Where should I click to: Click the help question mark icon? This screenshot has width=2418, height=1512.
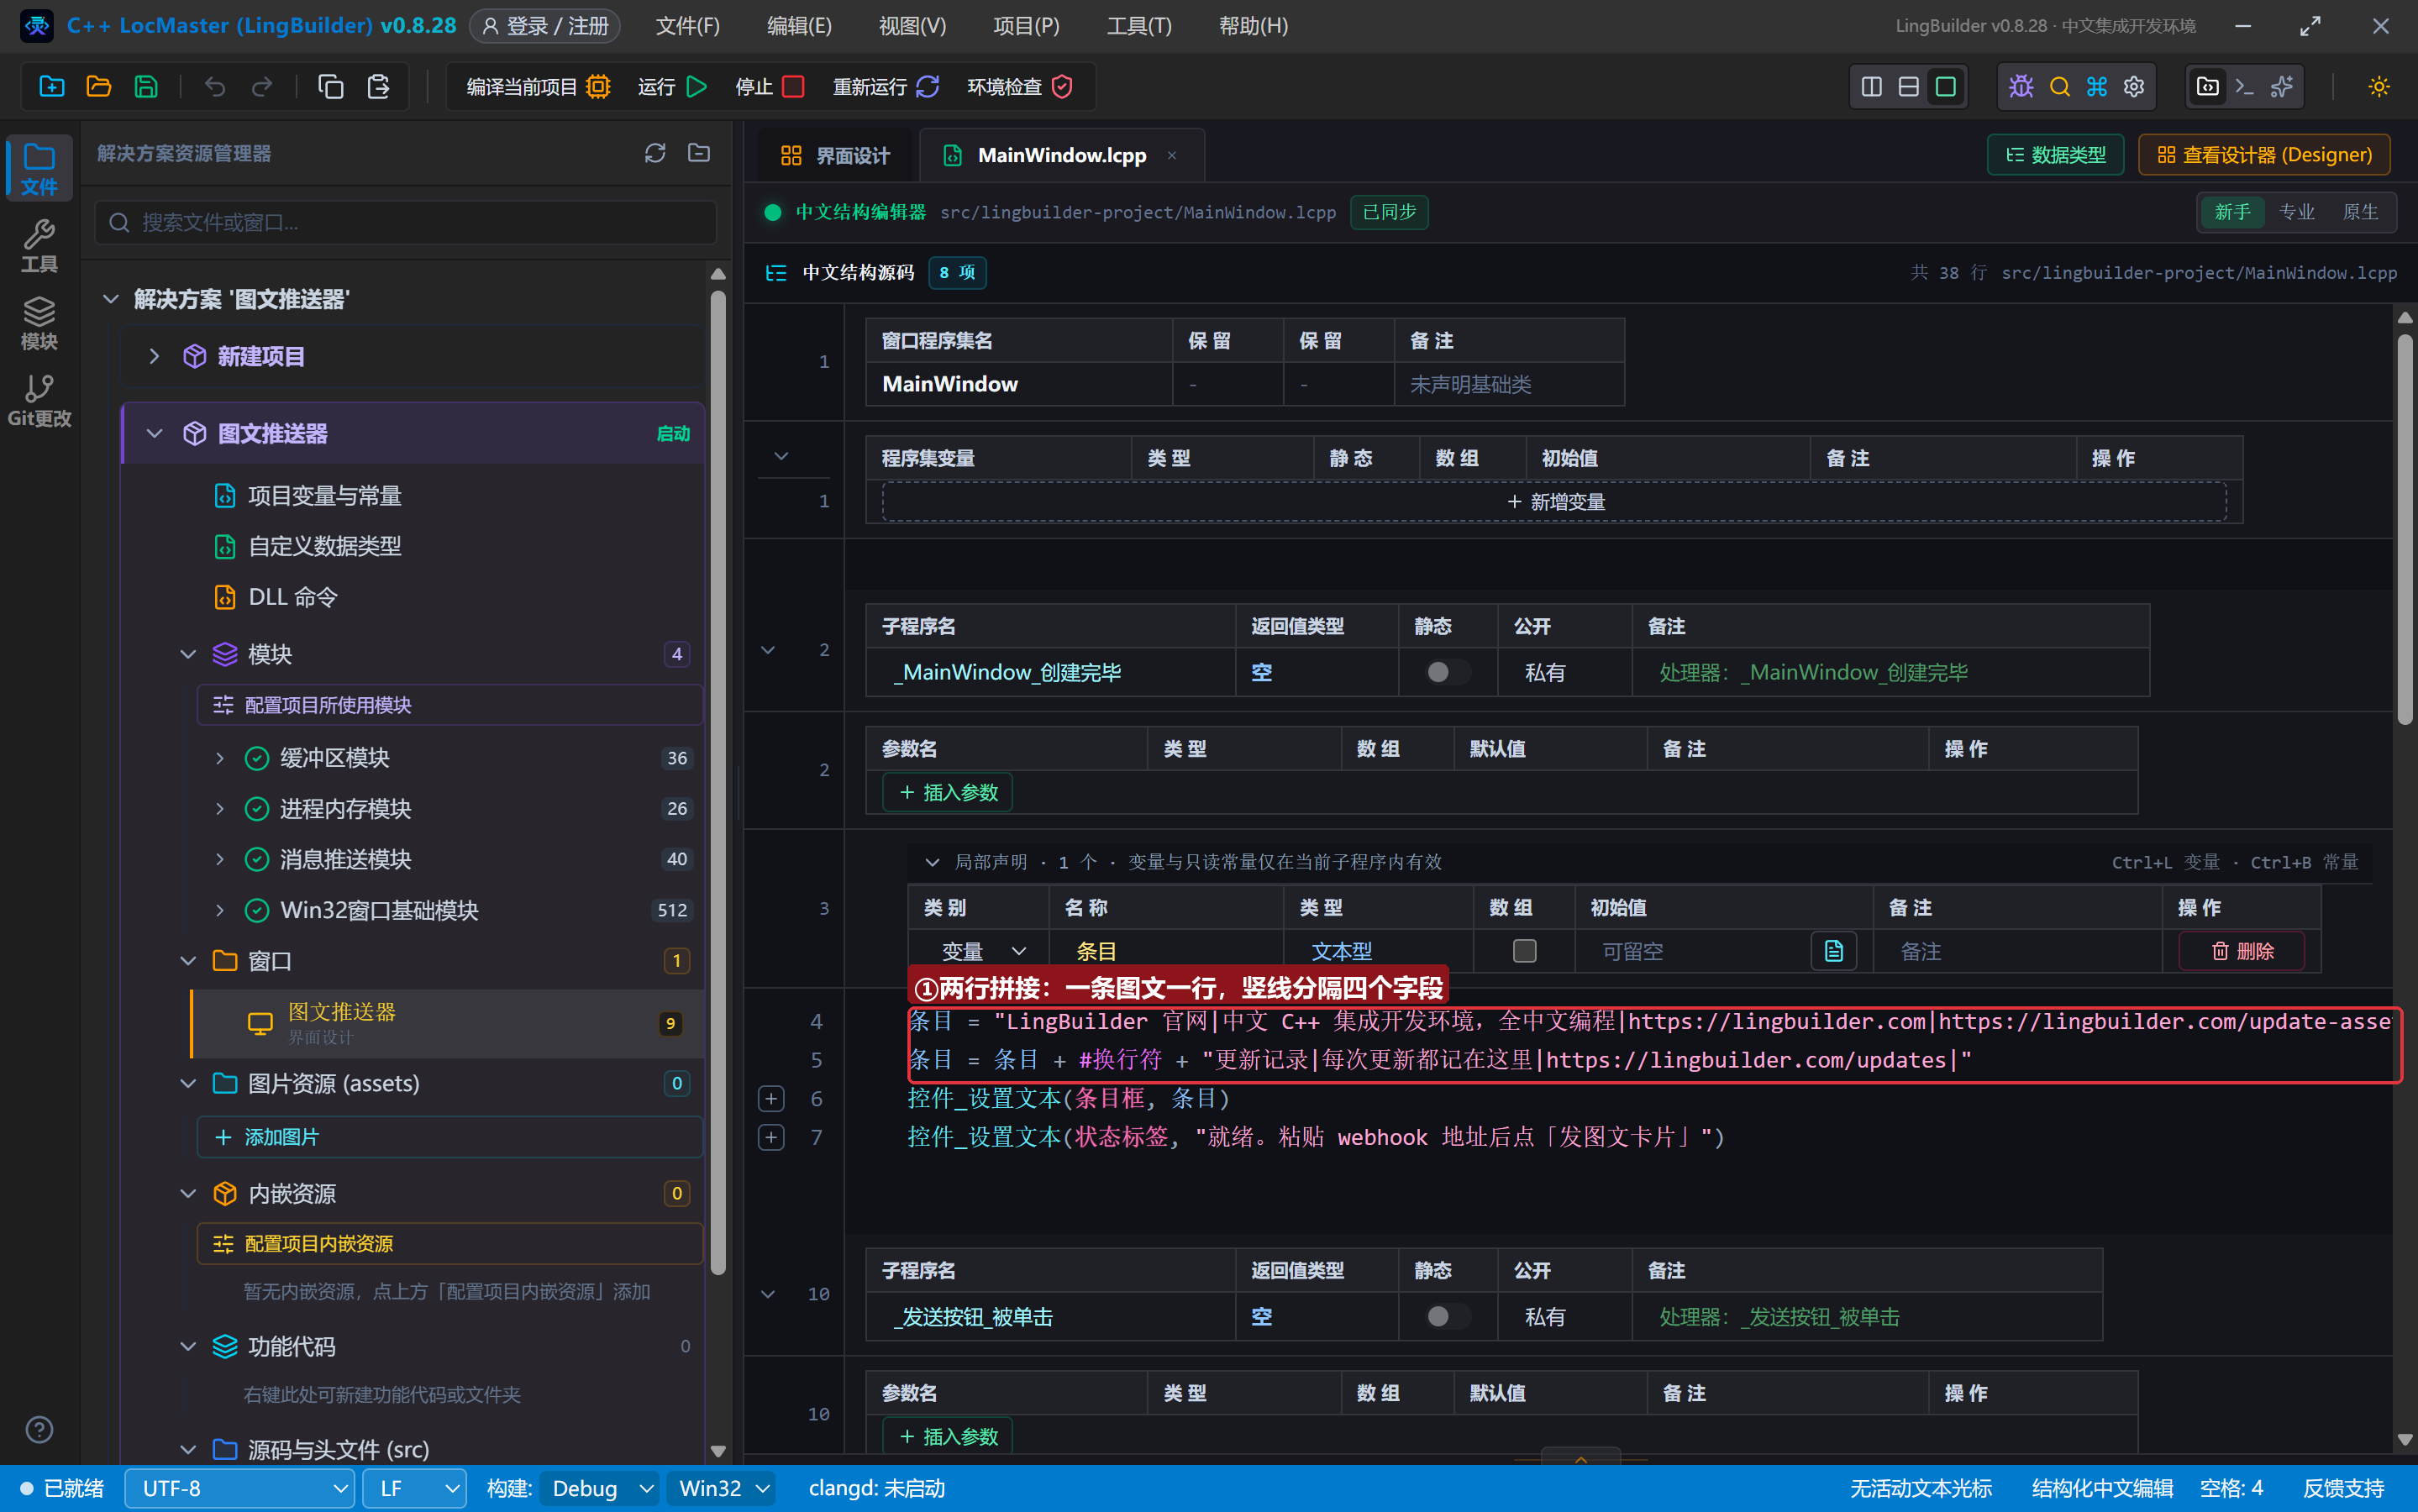[x=39, y=1430]
